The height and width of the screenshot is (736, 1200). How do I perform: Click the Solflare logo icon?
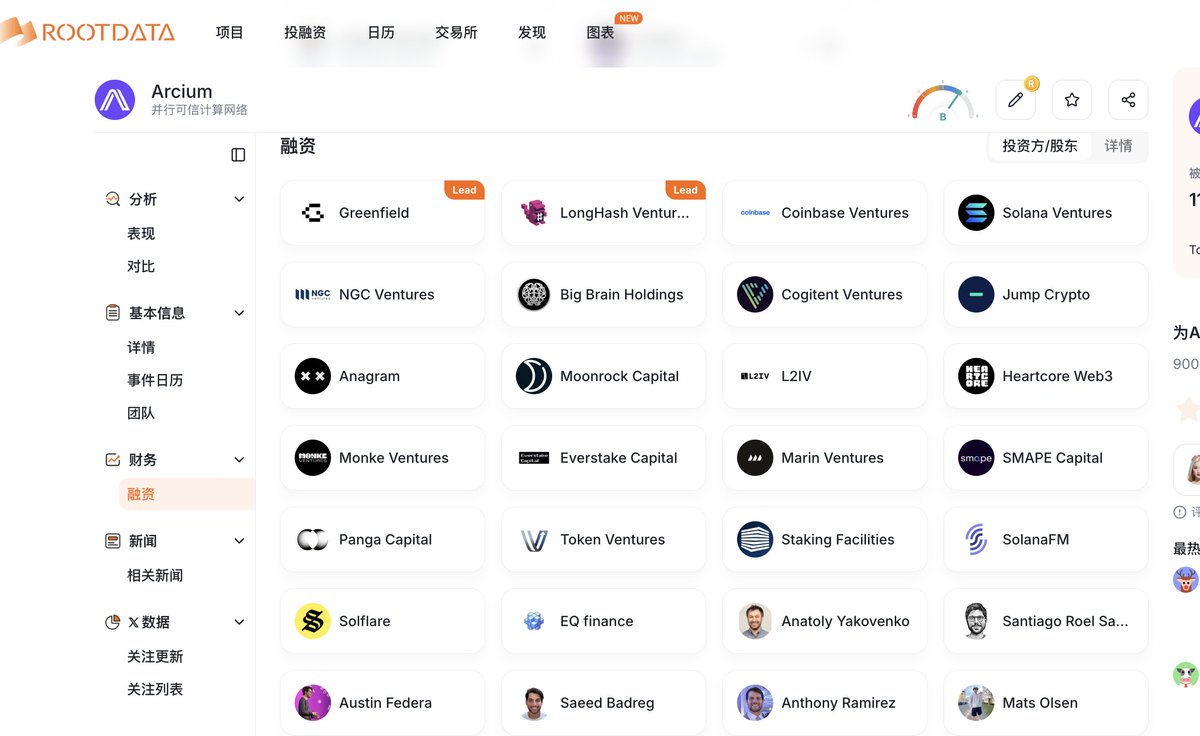(313, 621)
